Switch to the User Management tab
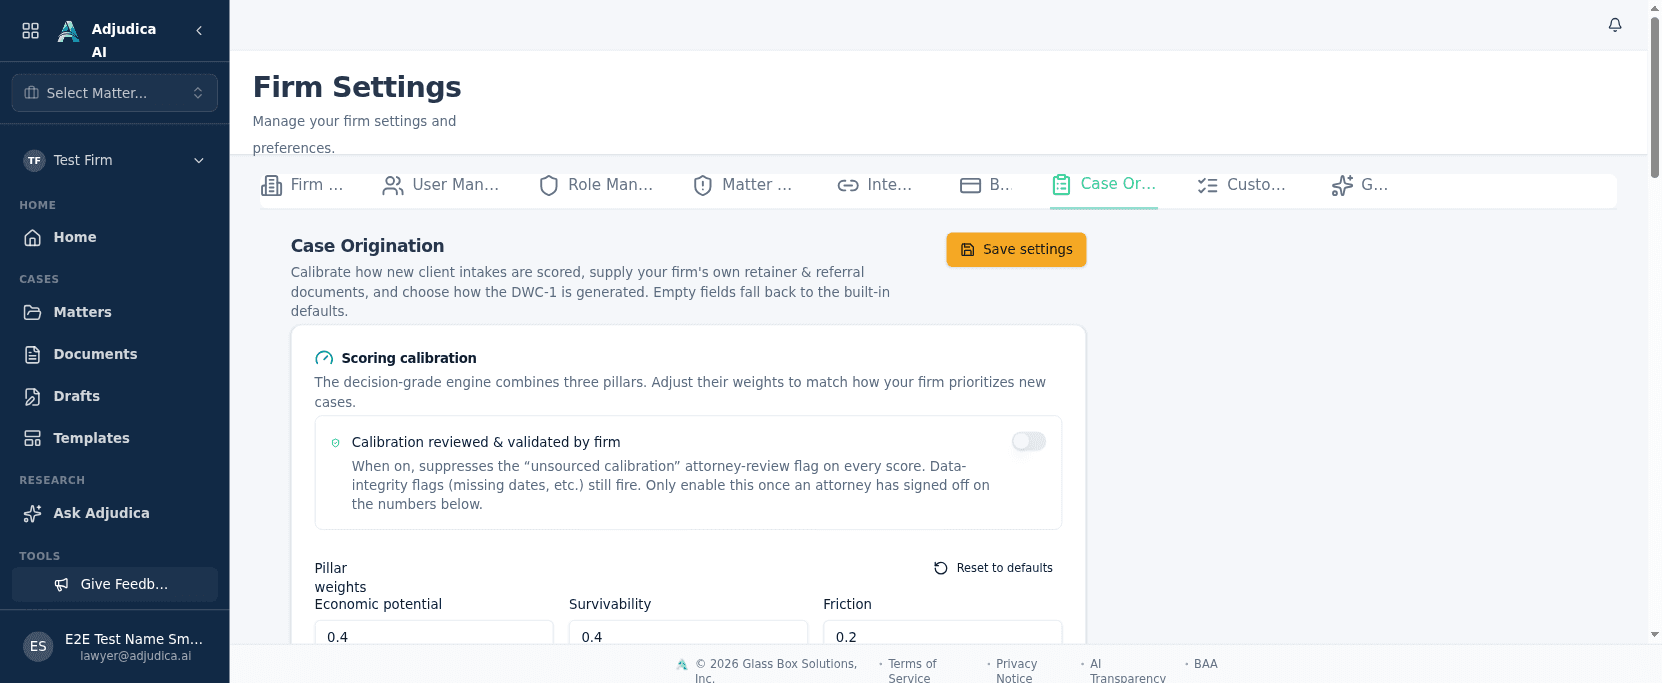 coord(441,185)
